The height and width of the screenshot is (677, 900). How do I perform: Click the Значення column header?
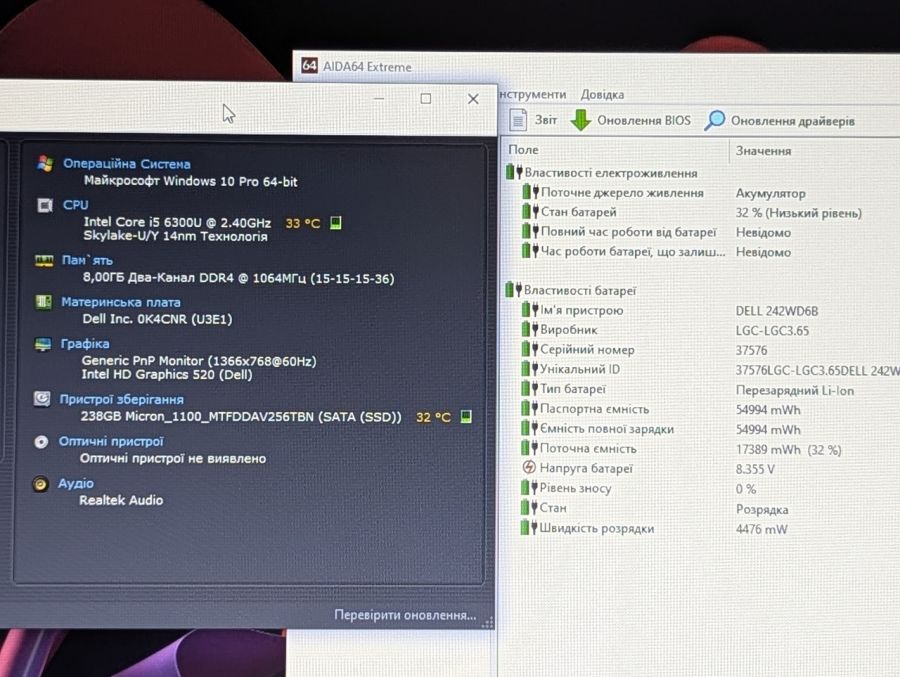(x=763, y=151)
